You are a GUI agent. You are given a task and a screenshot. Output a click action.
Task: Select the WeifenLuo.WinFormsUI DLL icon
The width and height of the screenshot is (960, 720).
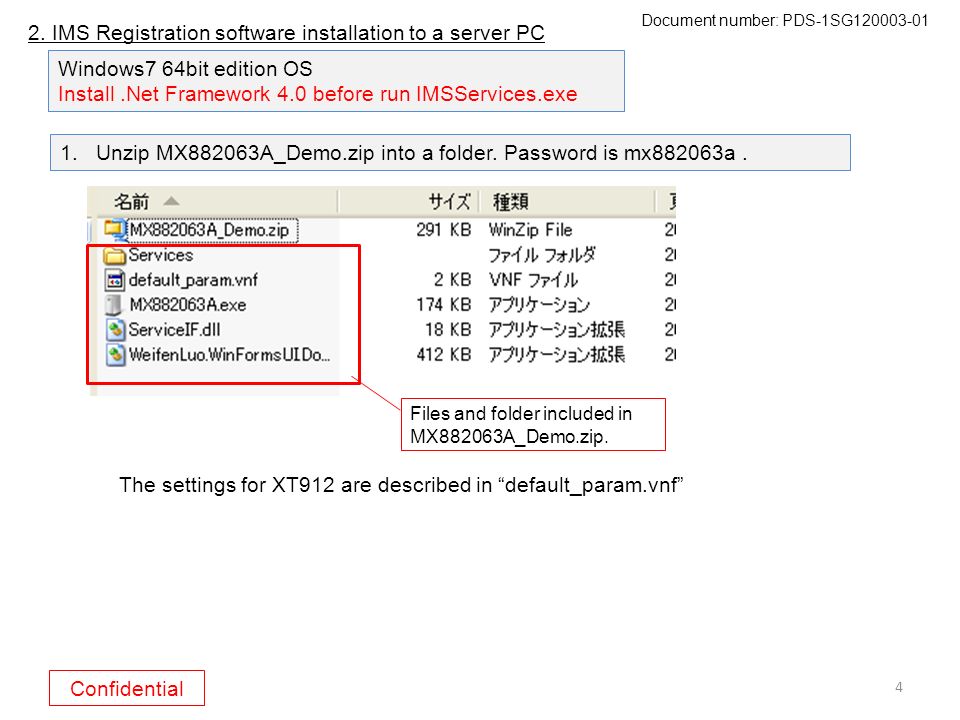pyautogui.click(x=114, y=354)
